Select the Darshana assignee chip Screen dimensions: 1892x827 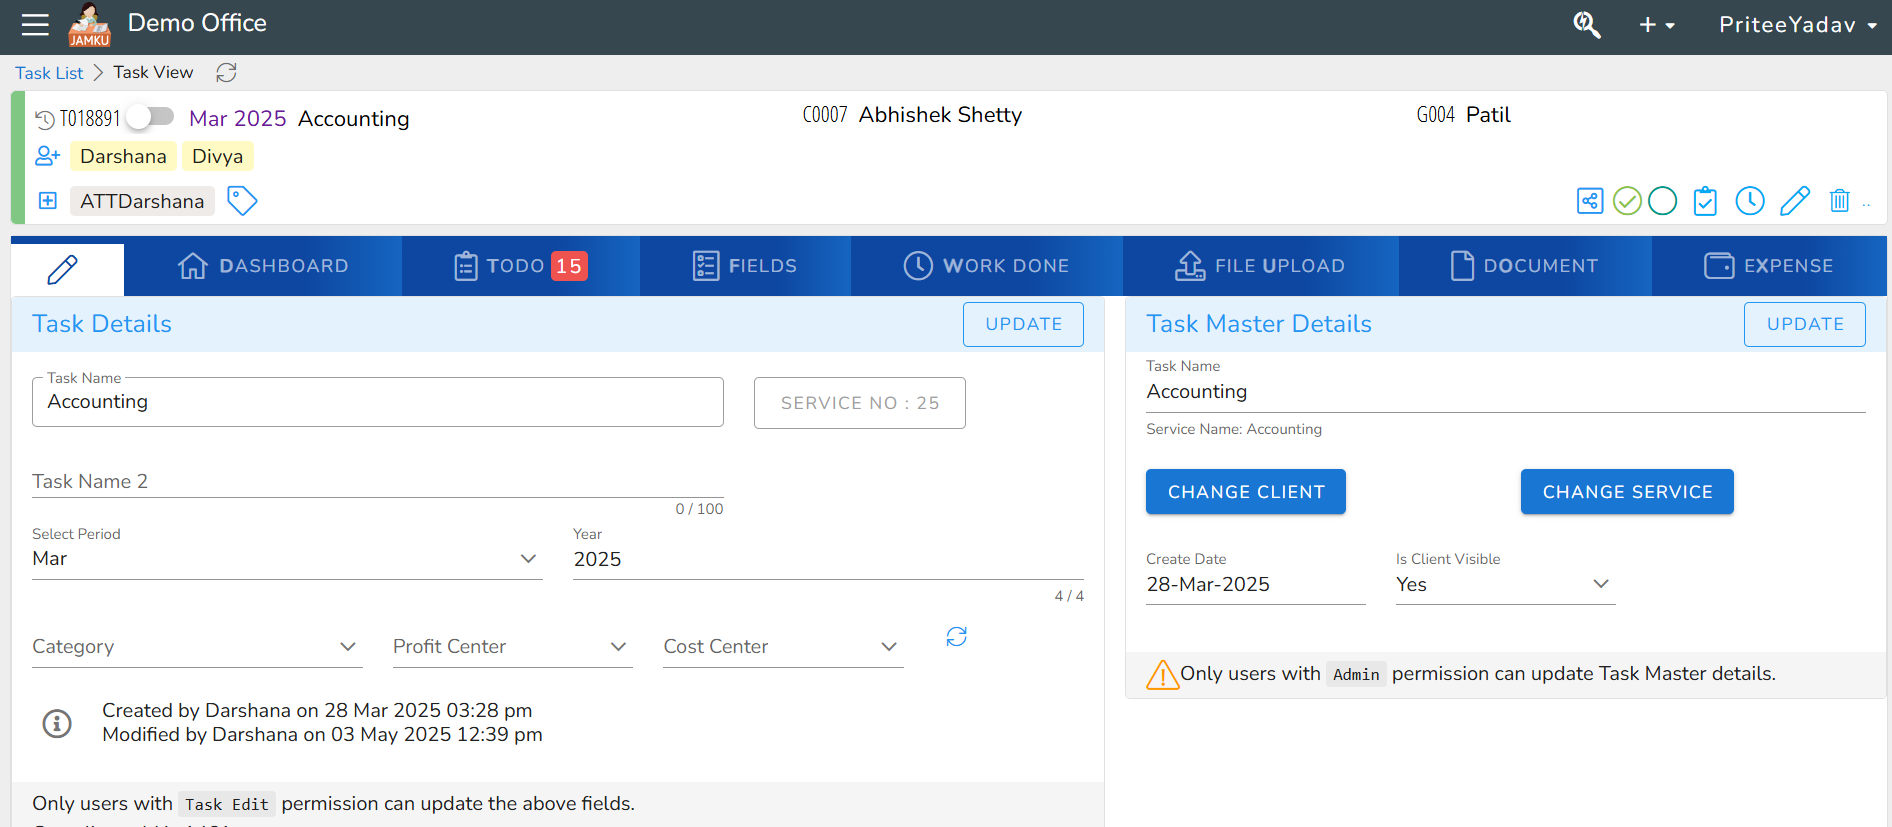tap(123, 156)
